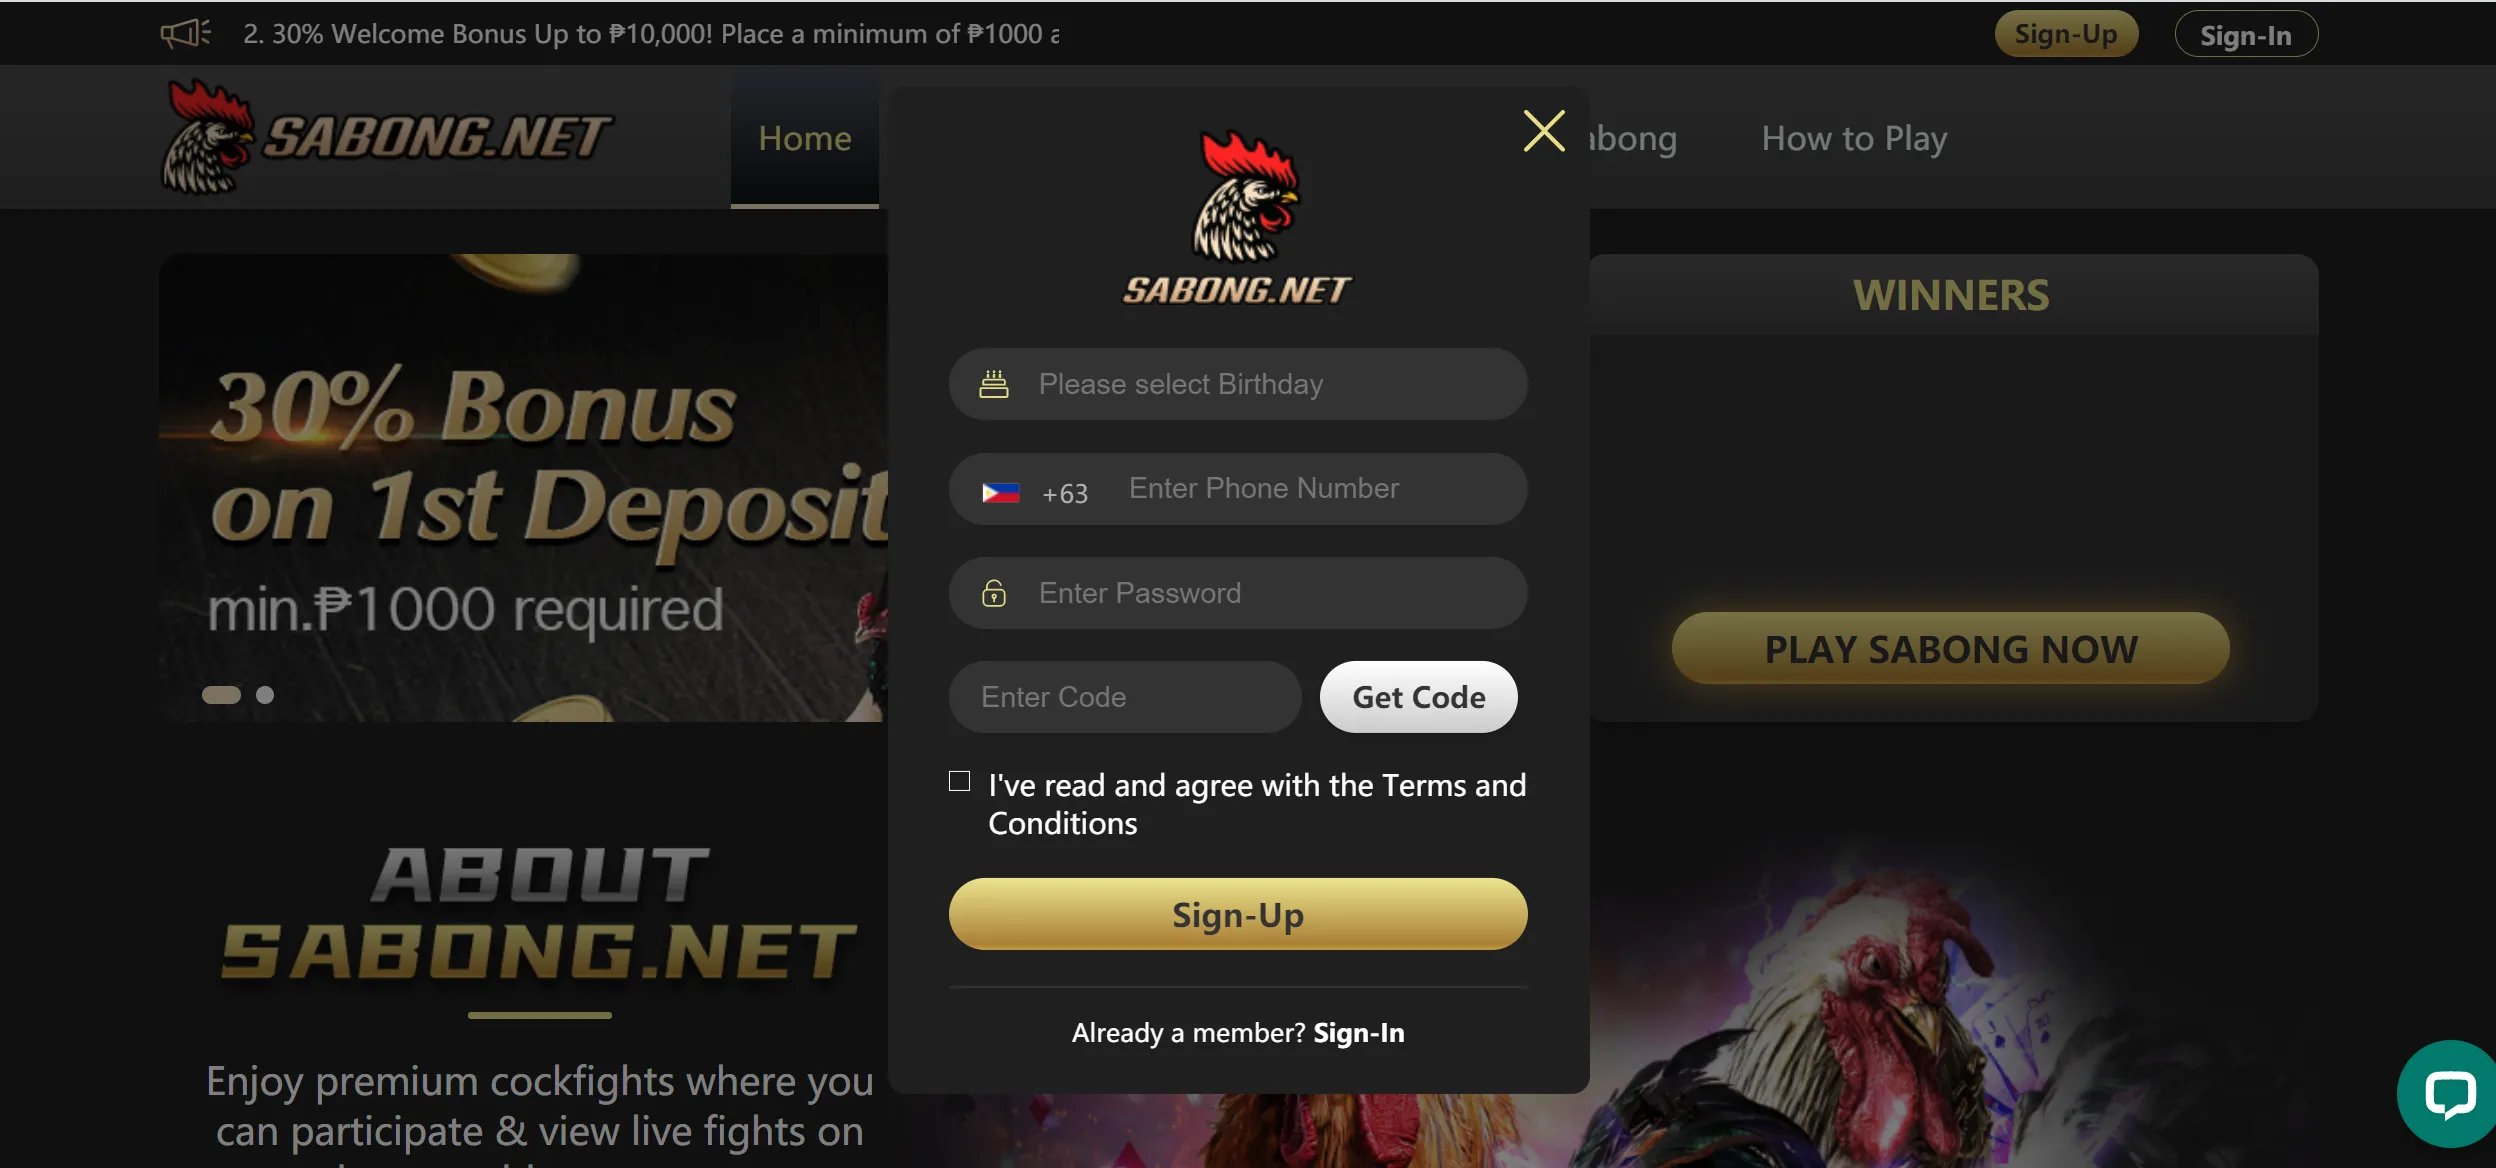The height and width of the screenshot is (1168, 2496).
Task: Click the padlock password field icon
Action: click(x=995, y=592)
